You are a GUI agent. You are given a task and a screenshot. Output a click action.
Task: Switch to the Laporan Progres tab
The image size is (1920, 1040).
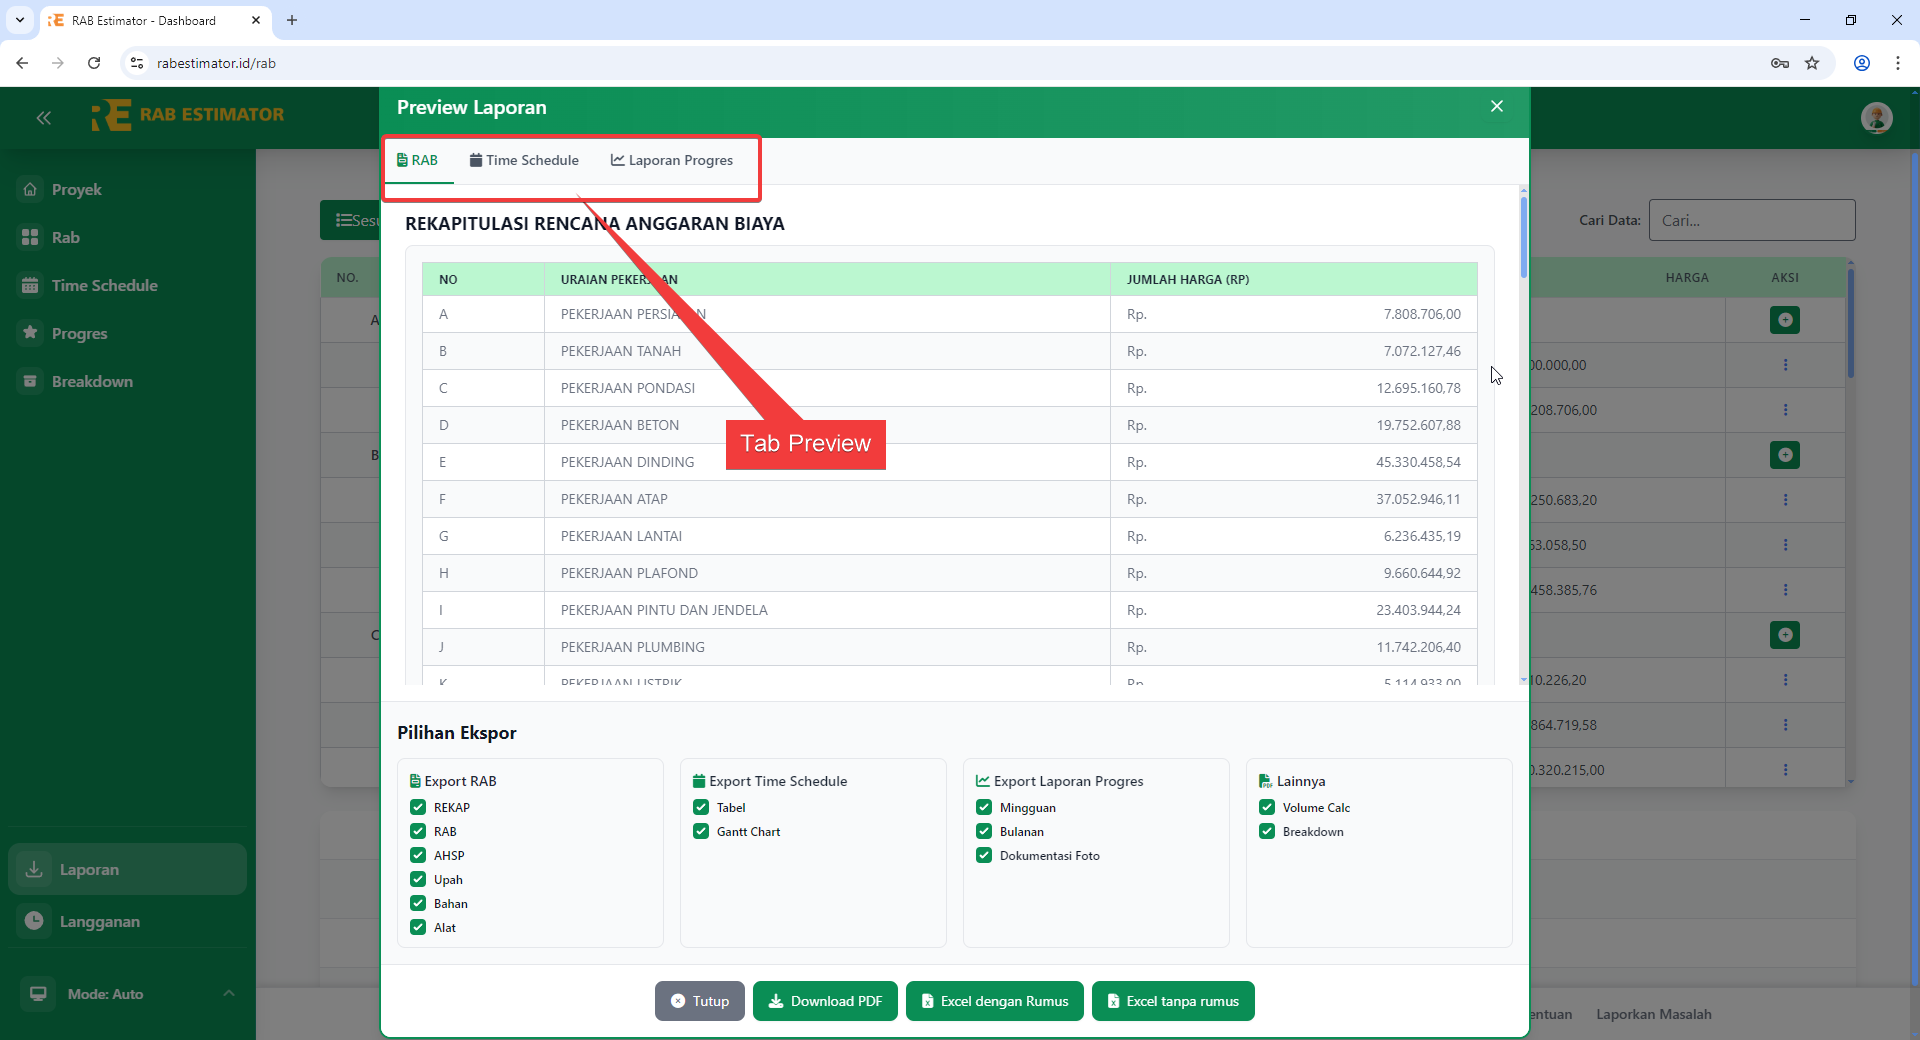pos(672,160)
